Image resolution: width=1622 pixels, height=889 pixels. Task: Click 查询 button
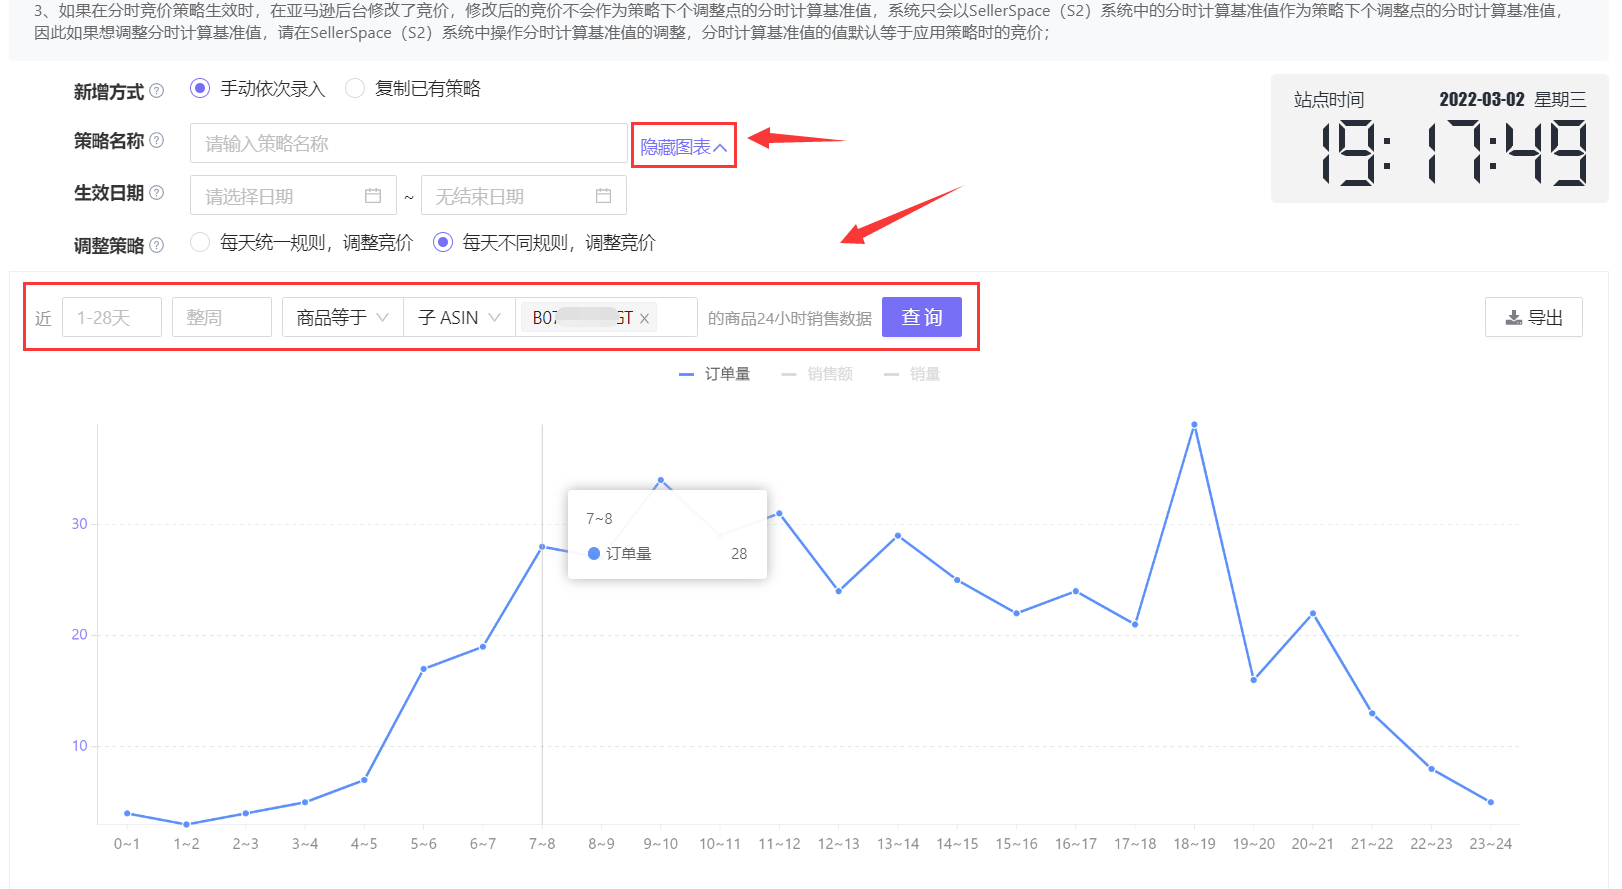tap(922, 317)
